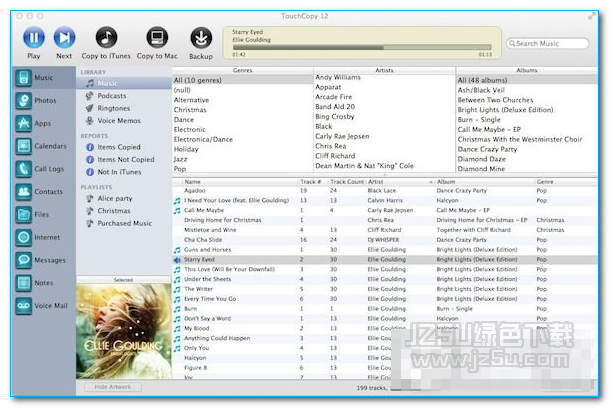
Task: Sort tracks by the Artist column header
Action: click(400, 182)
